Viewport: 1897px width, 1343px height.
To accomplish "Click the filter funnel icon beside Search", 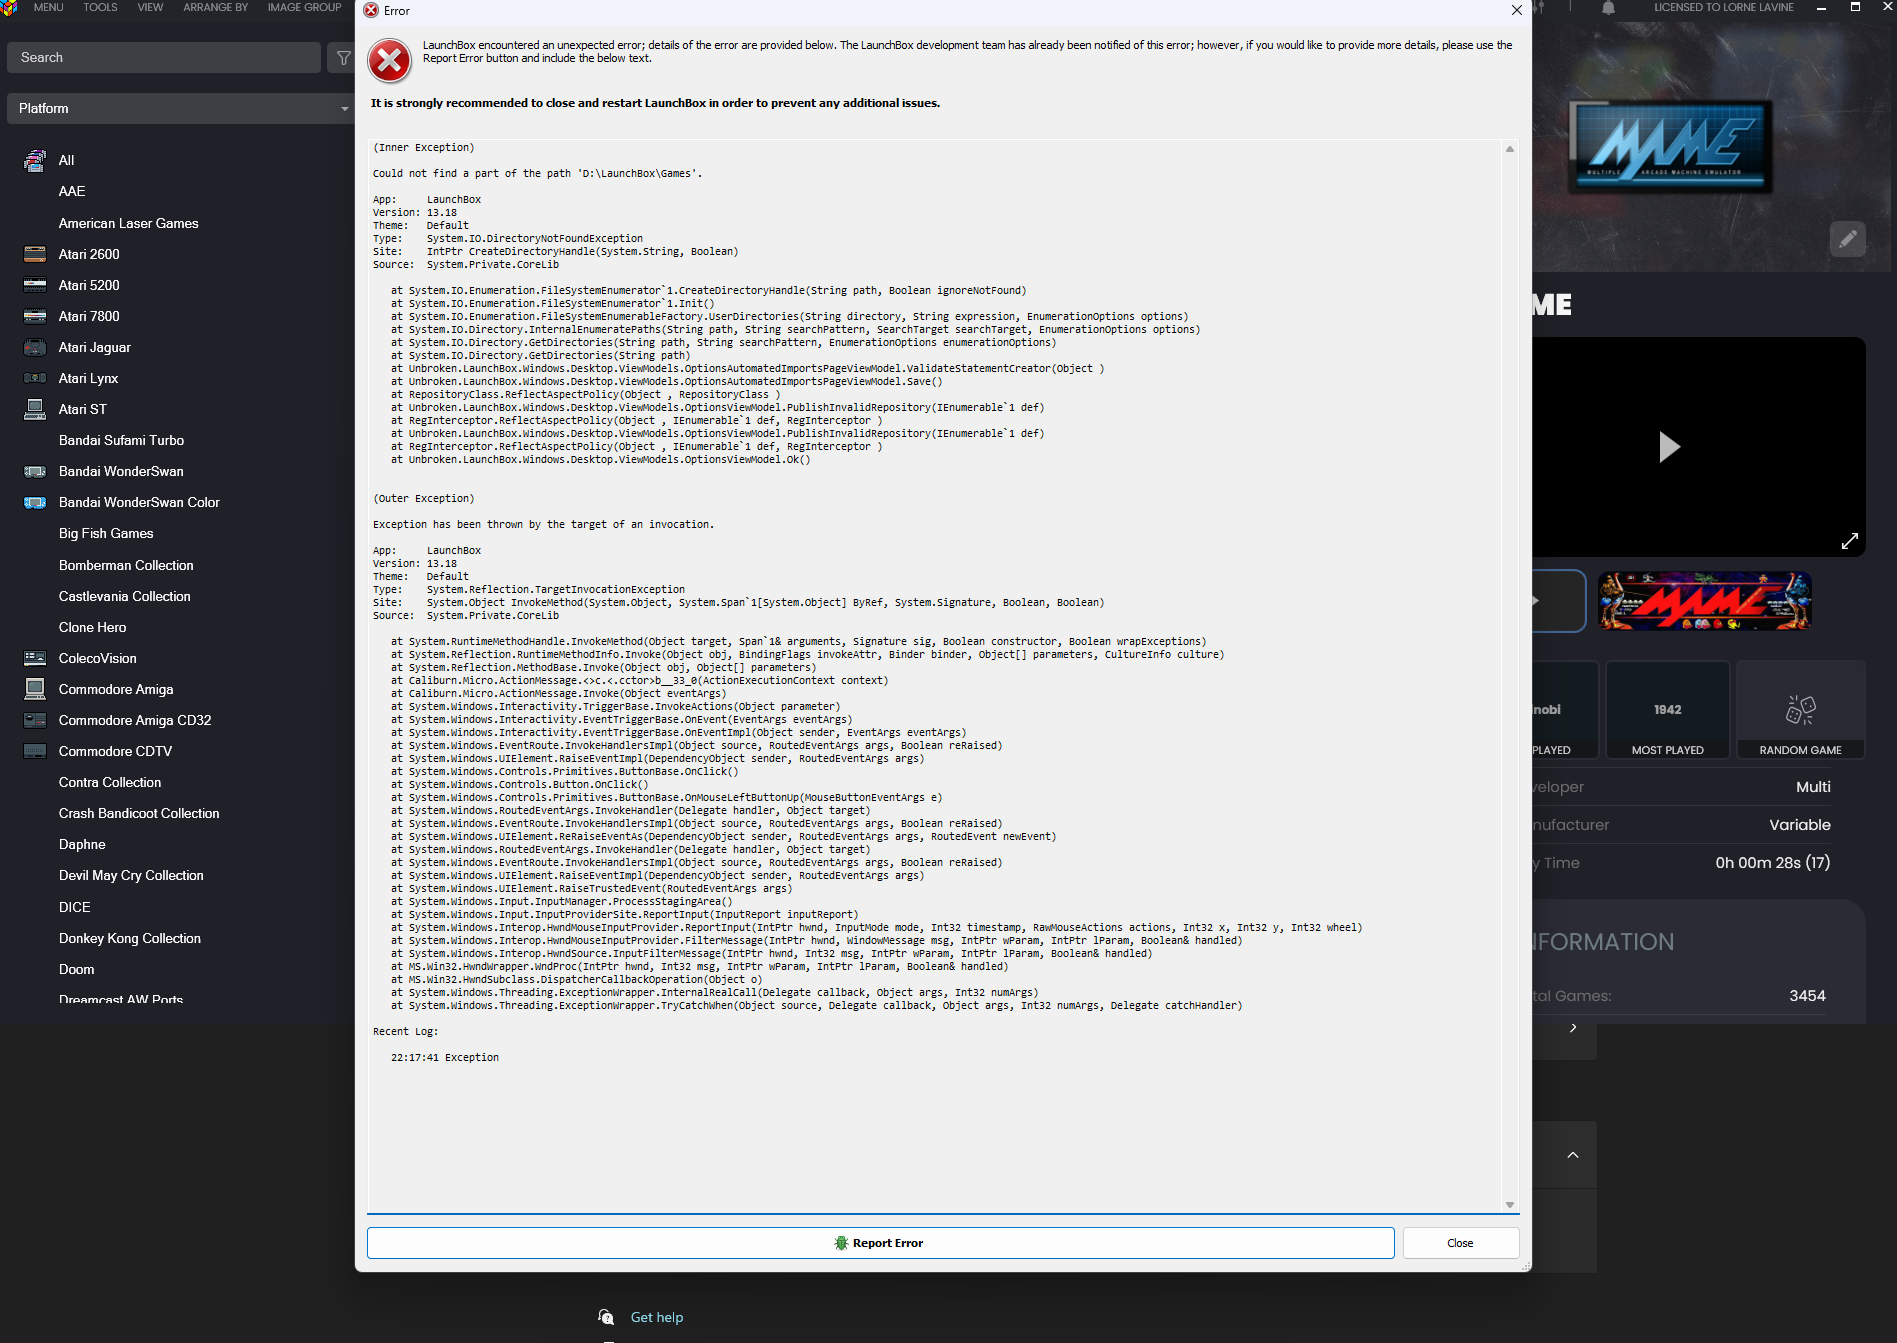I will pos(343,58).
